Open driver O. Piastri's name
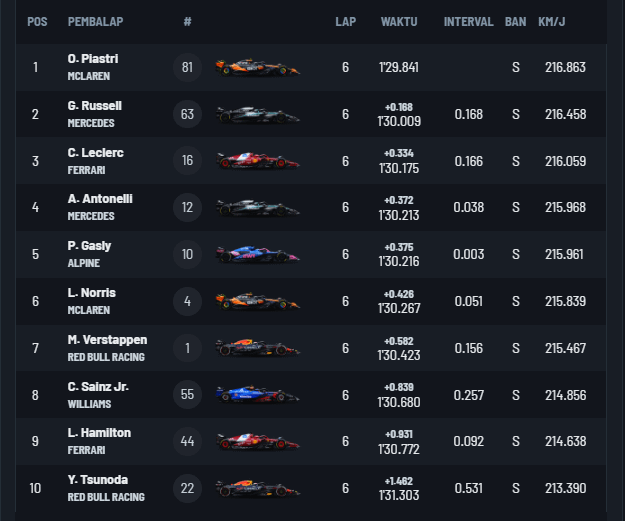The width and height of the screenshot is (625, 521). coord(95,59)
